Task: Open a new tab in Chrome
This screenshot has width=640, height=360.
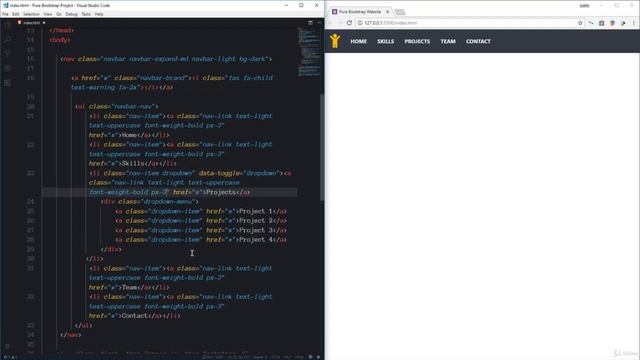Action: point(400,12)
